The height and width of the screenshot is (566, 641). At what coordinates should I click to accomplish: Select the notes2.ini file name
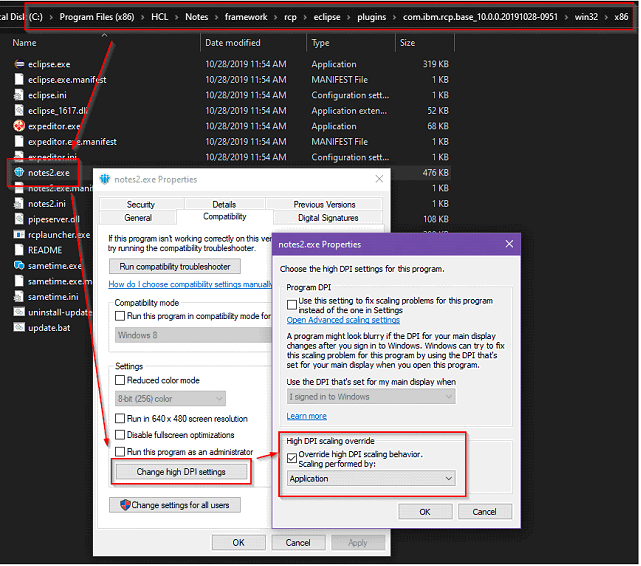47,204
